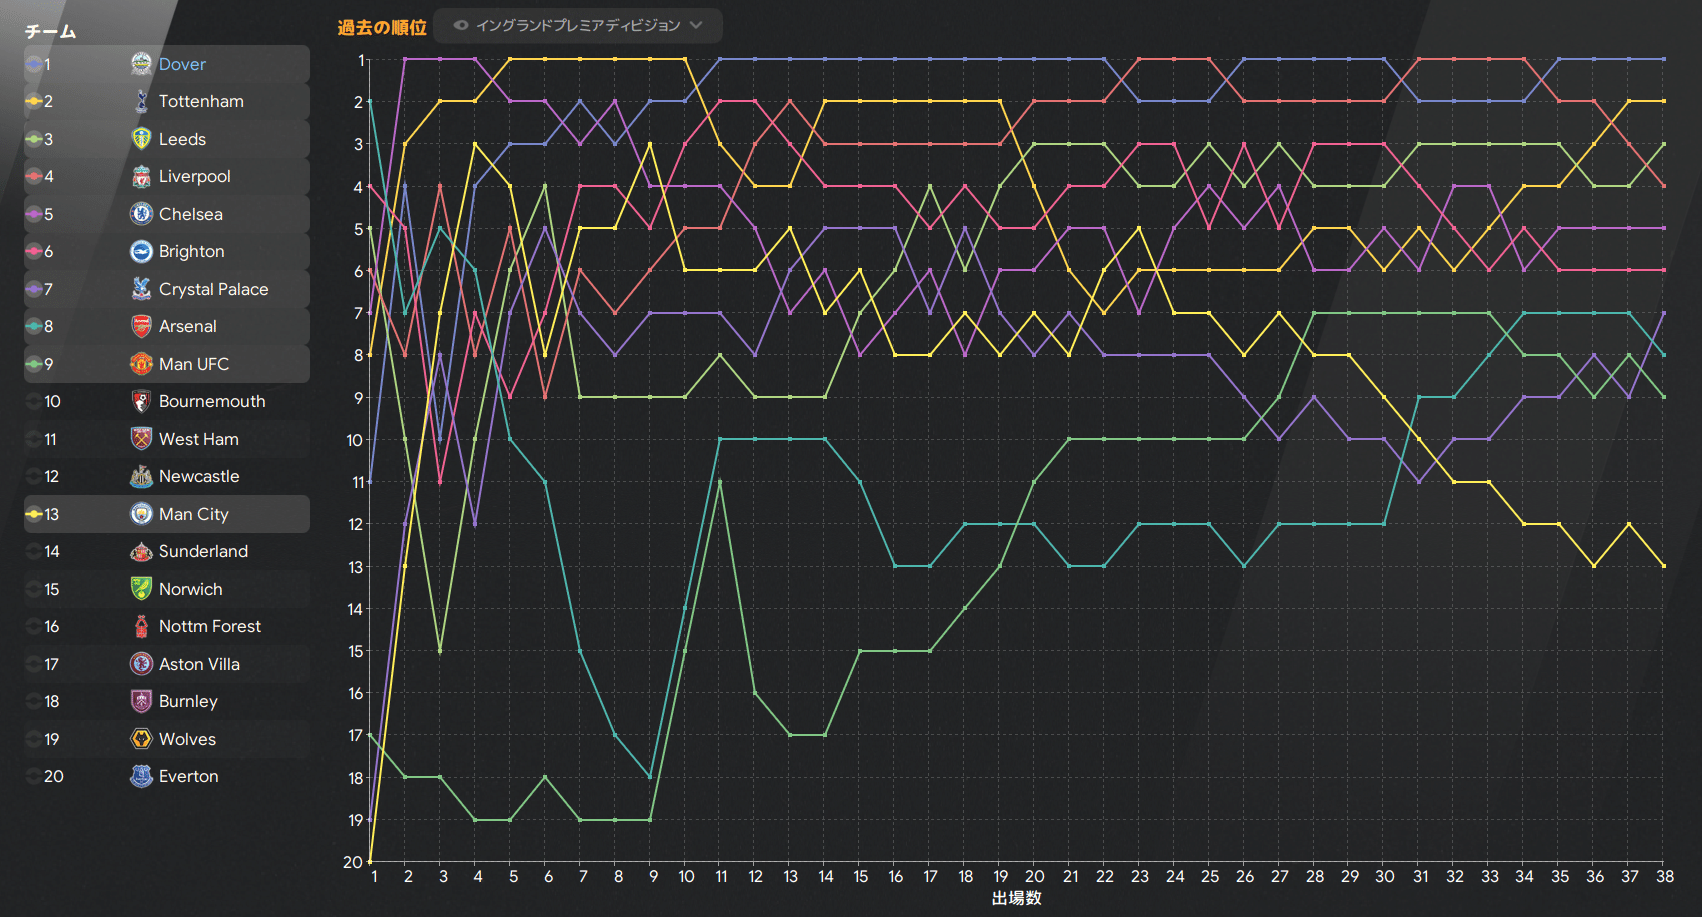1702x917 pixels.
Task: Toggle the teal line marker at rank 8
Action: 34,326
